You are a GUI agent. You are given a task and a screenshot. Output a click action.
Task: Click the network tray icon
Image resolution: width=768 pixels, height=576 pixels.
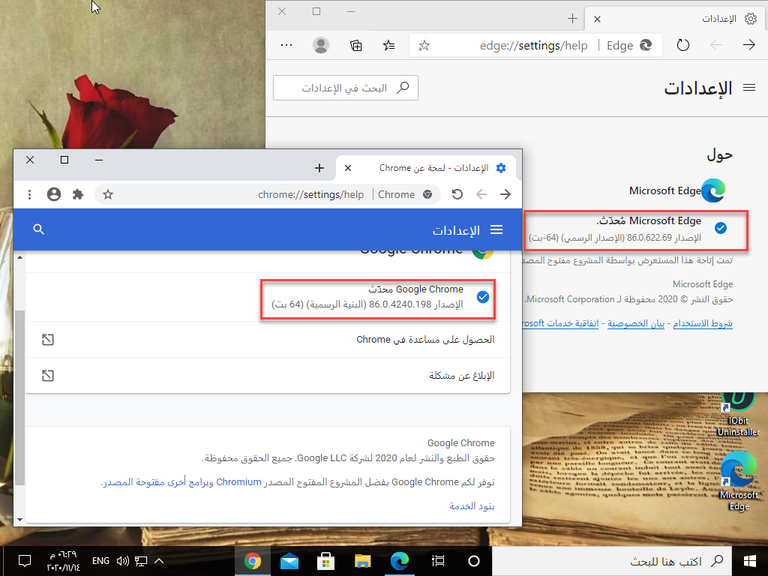pos(141,561)
